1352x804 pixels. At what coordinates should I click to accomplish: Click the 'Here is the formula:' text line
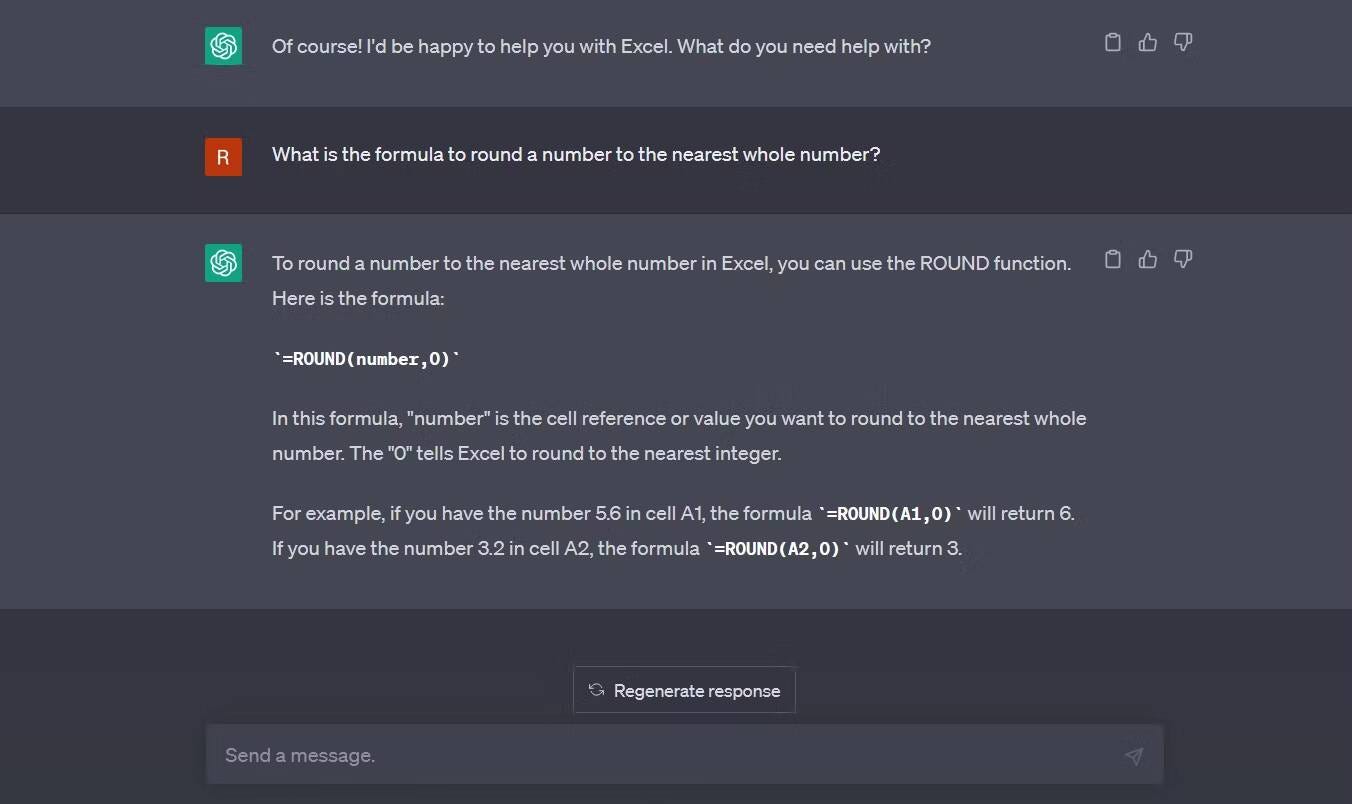click(358, 298)
